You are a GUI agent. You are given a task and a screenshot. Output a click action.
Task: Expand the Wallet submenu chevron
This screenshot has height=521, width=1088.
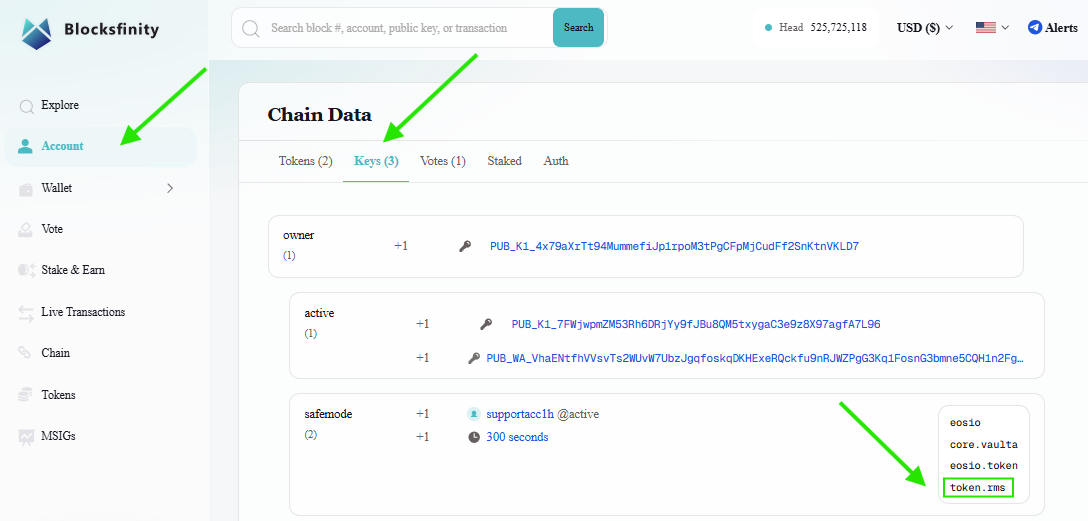click(x=170, y=188)
